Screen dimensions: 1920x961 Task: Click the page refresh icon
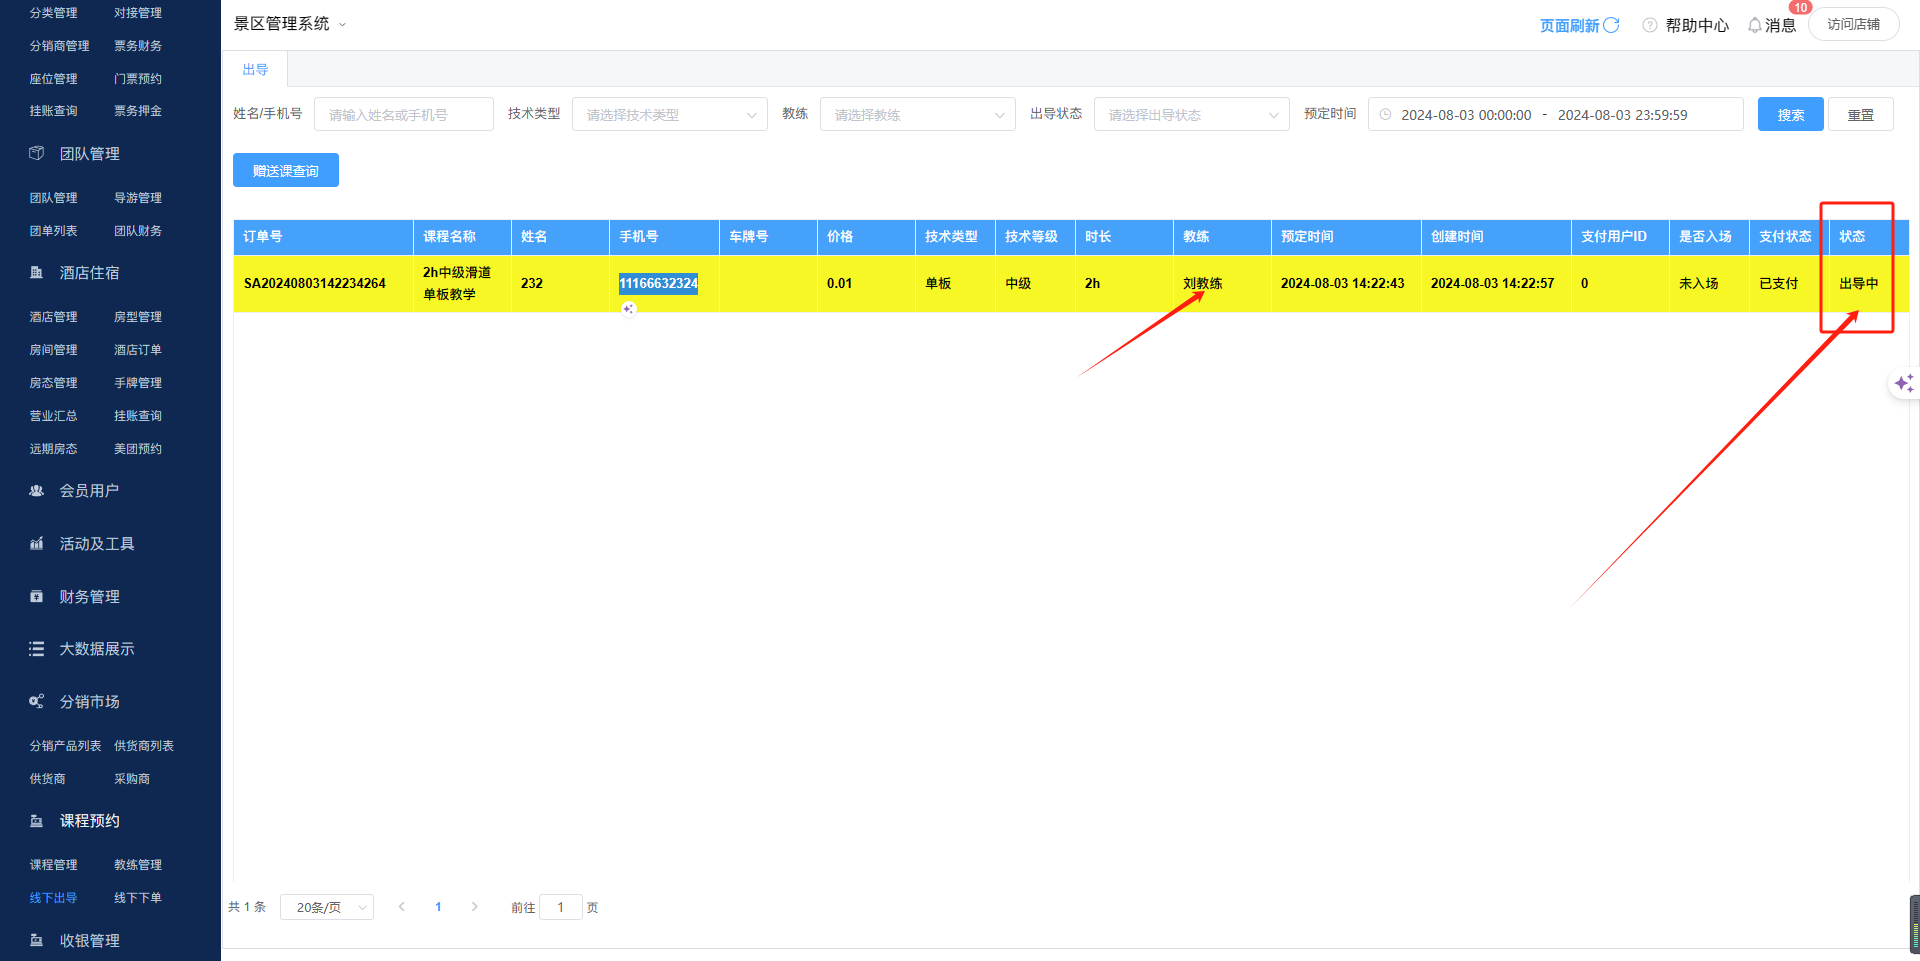(1611, 25)
